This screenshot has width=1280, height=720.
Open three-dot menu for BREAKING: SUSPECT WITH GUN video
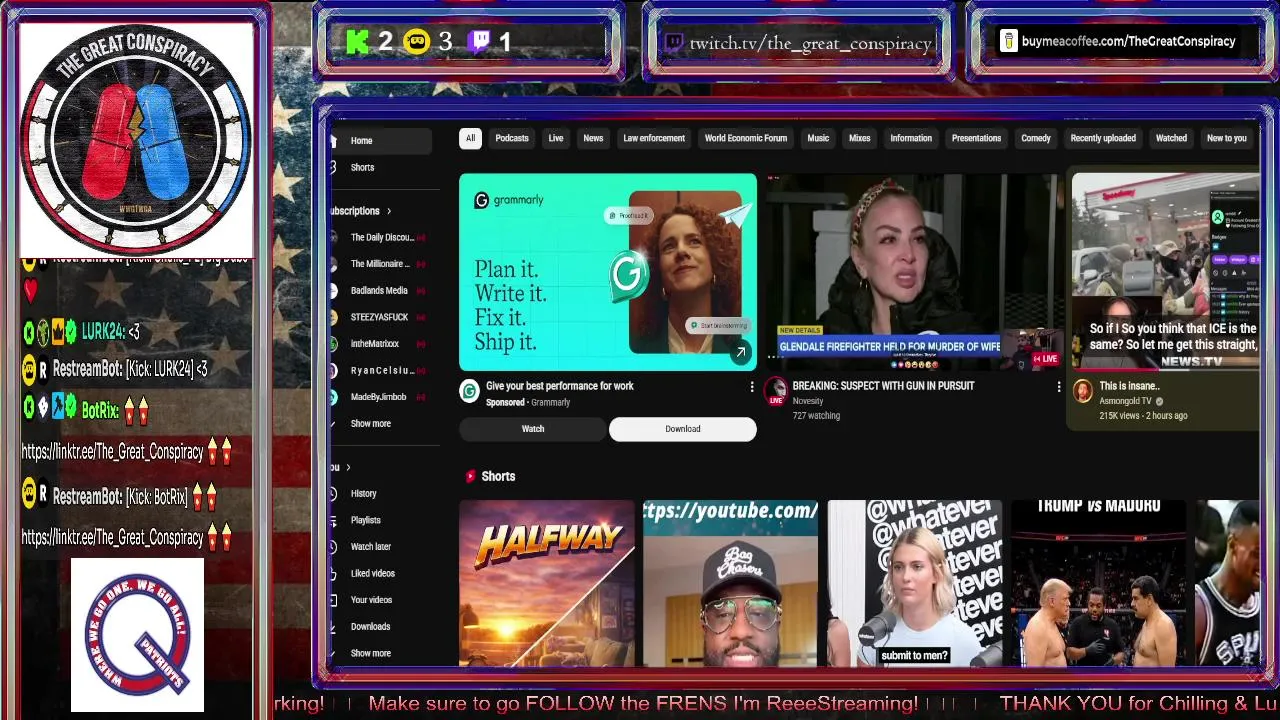pos(1059,387)
